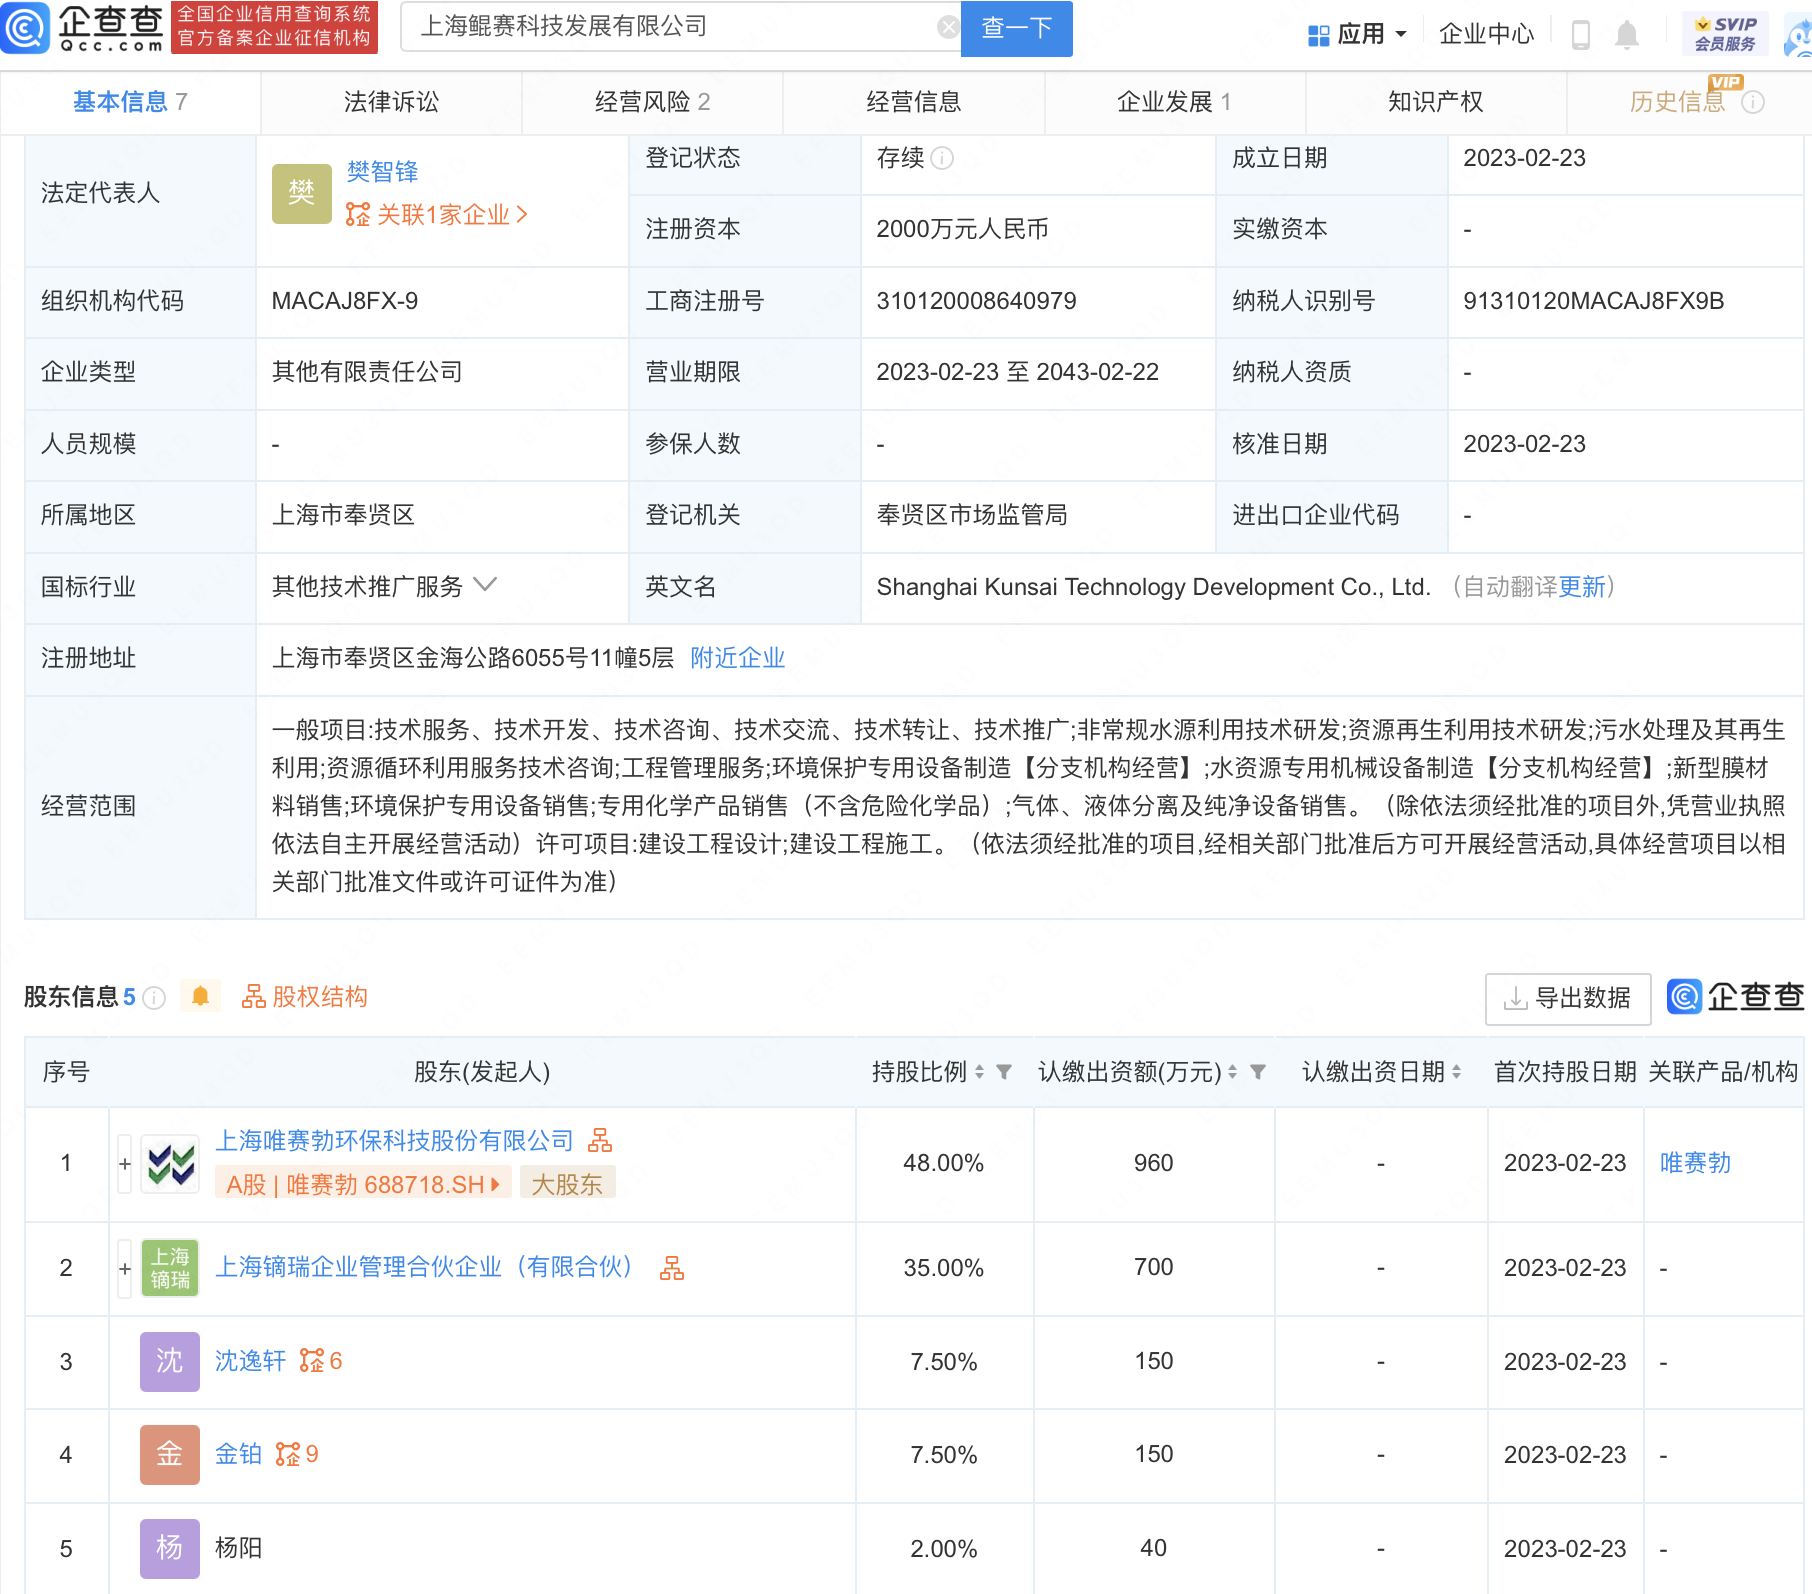
Task: Open 关联1家企业 related companies link
Action: click(437, 215)
